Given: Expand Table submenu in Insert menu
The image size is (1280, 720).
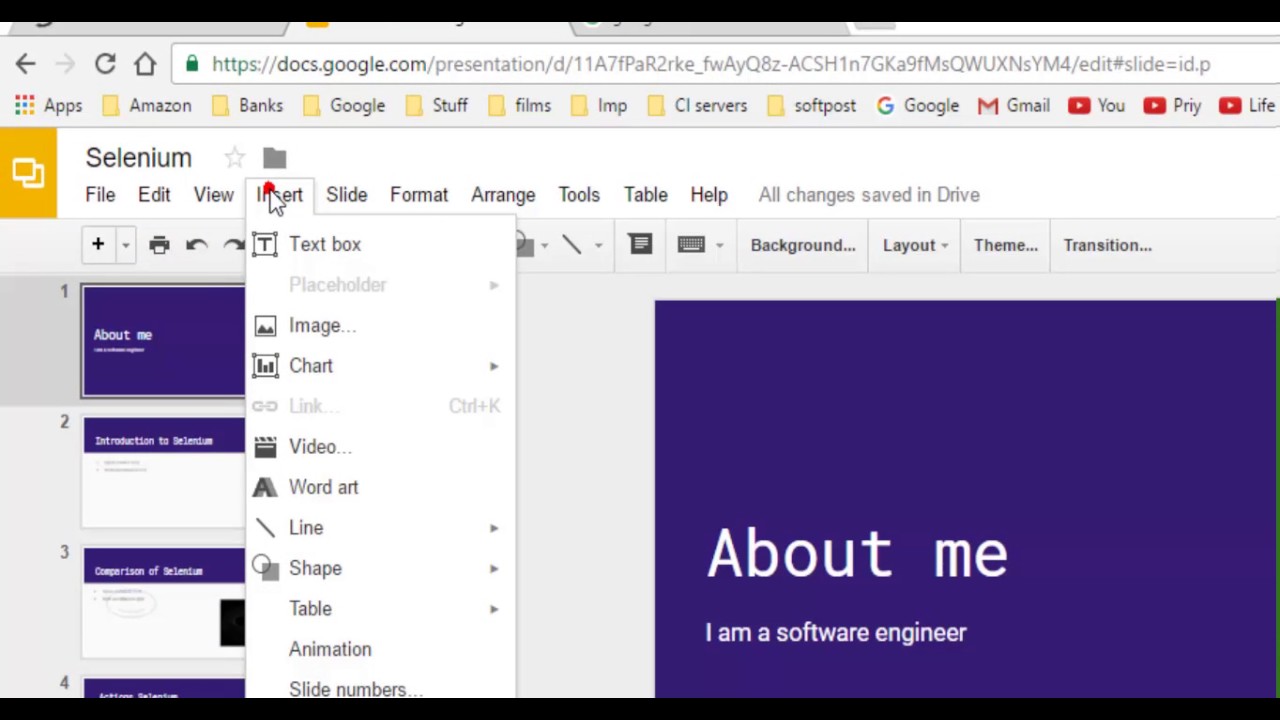Looking at the screenshot, I should (380, 609).
